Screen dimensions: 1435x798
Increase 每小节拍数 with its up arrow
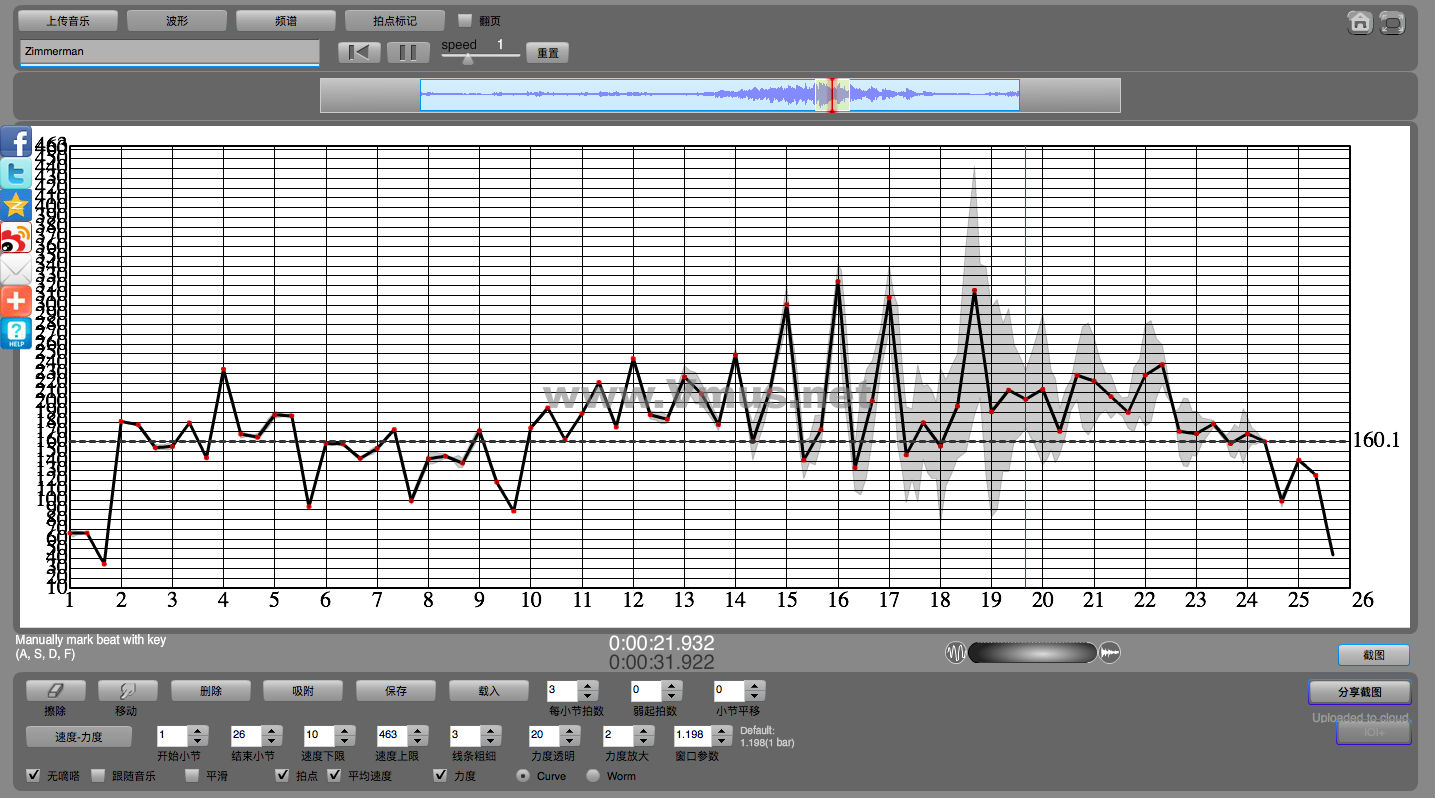pyautogui.click(x=588, y=686)
